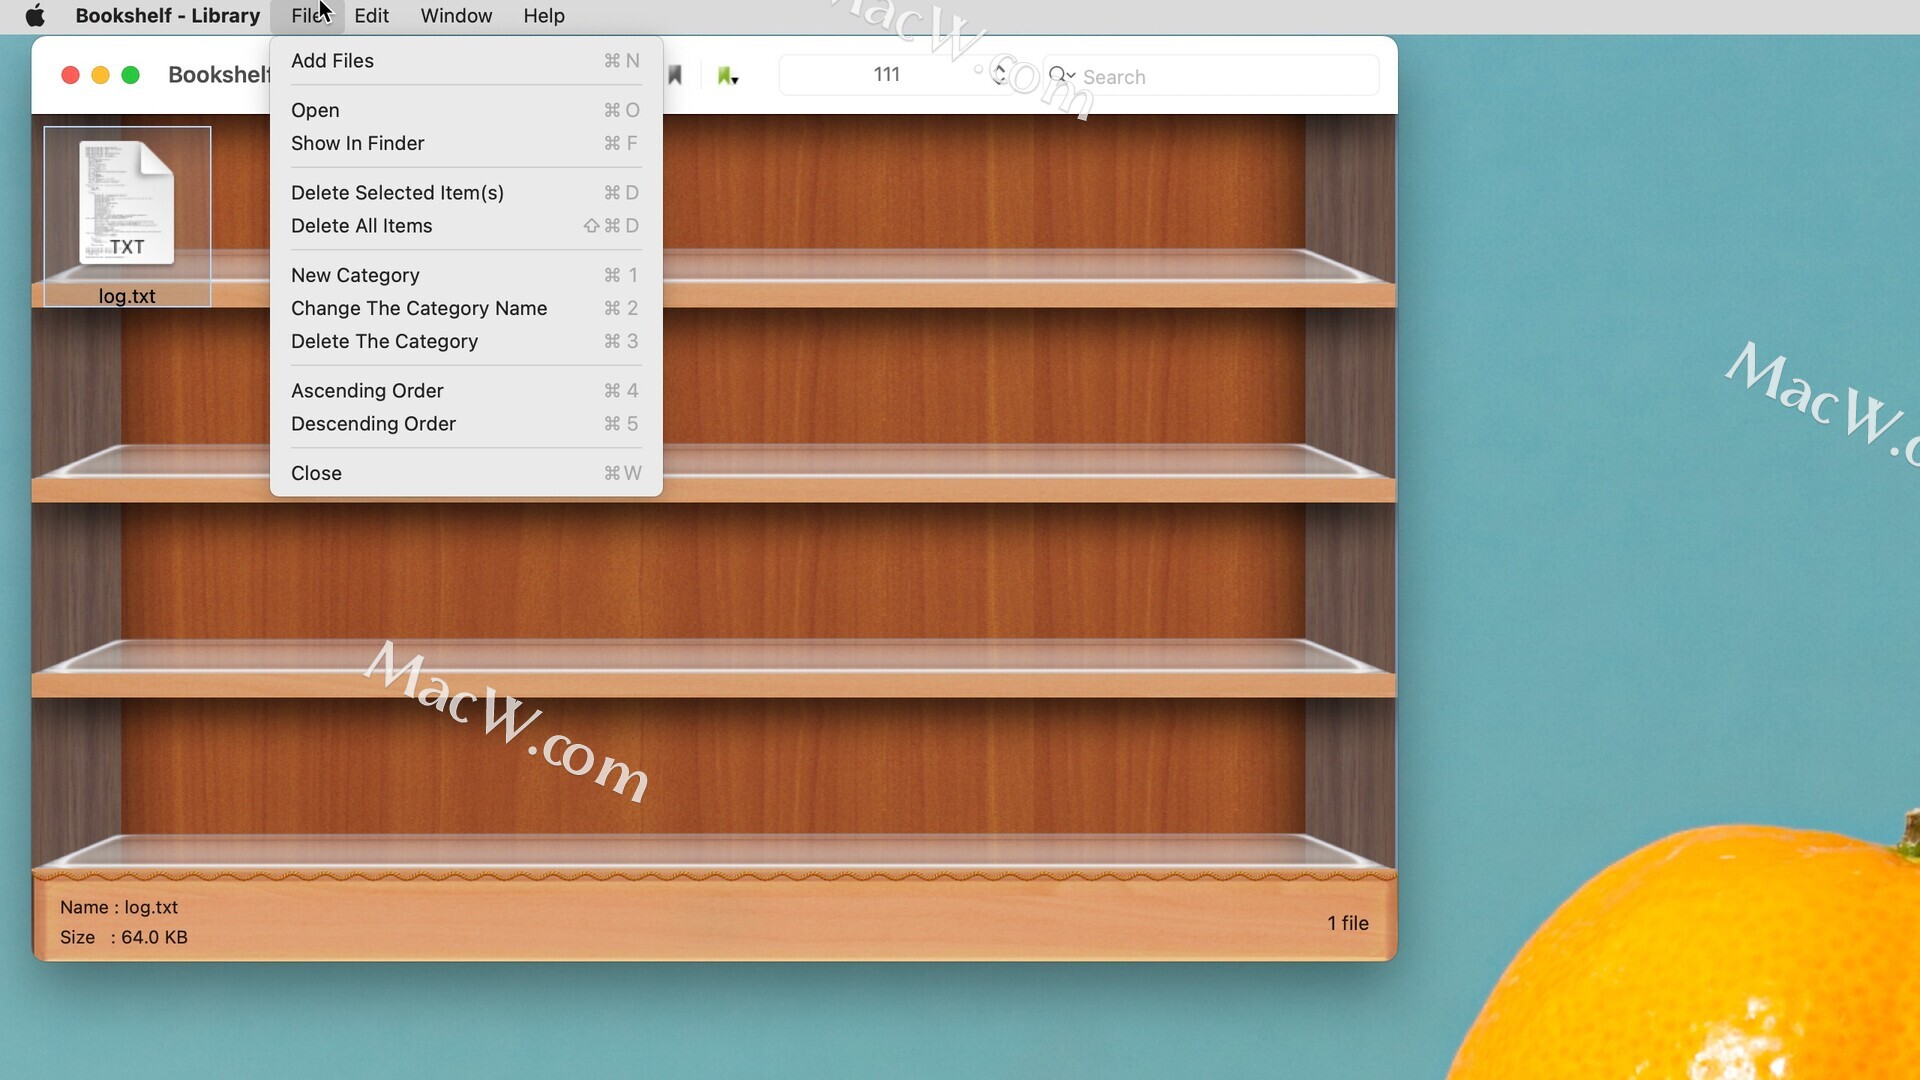Screen dimensions: 1920x1080
Task: Select Delete Selected Item(s)
Action: click(x=466, y=193)
